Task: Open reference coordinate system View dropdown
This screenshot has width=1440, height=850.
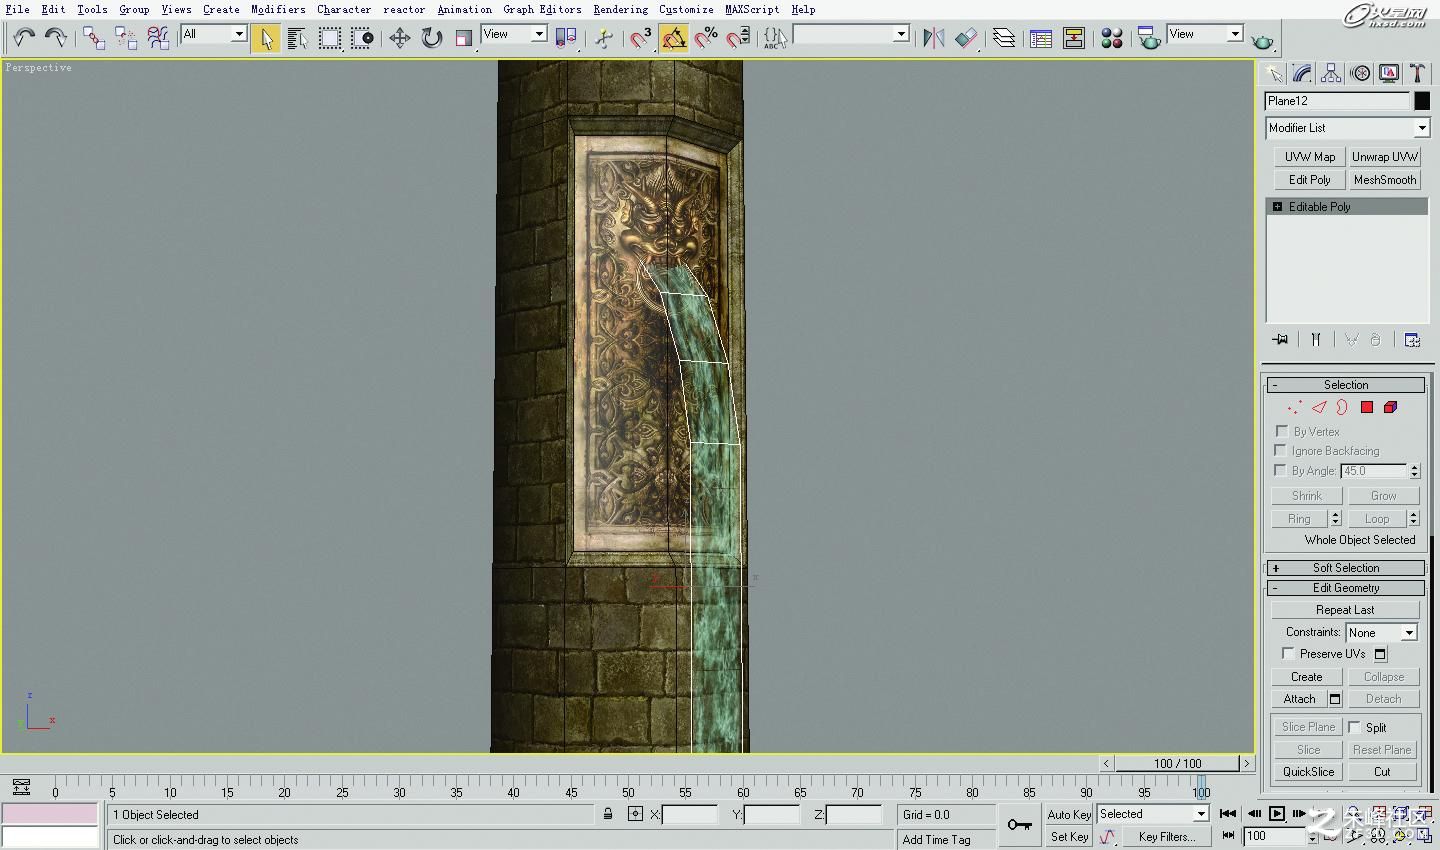Action: coord(514,34)
